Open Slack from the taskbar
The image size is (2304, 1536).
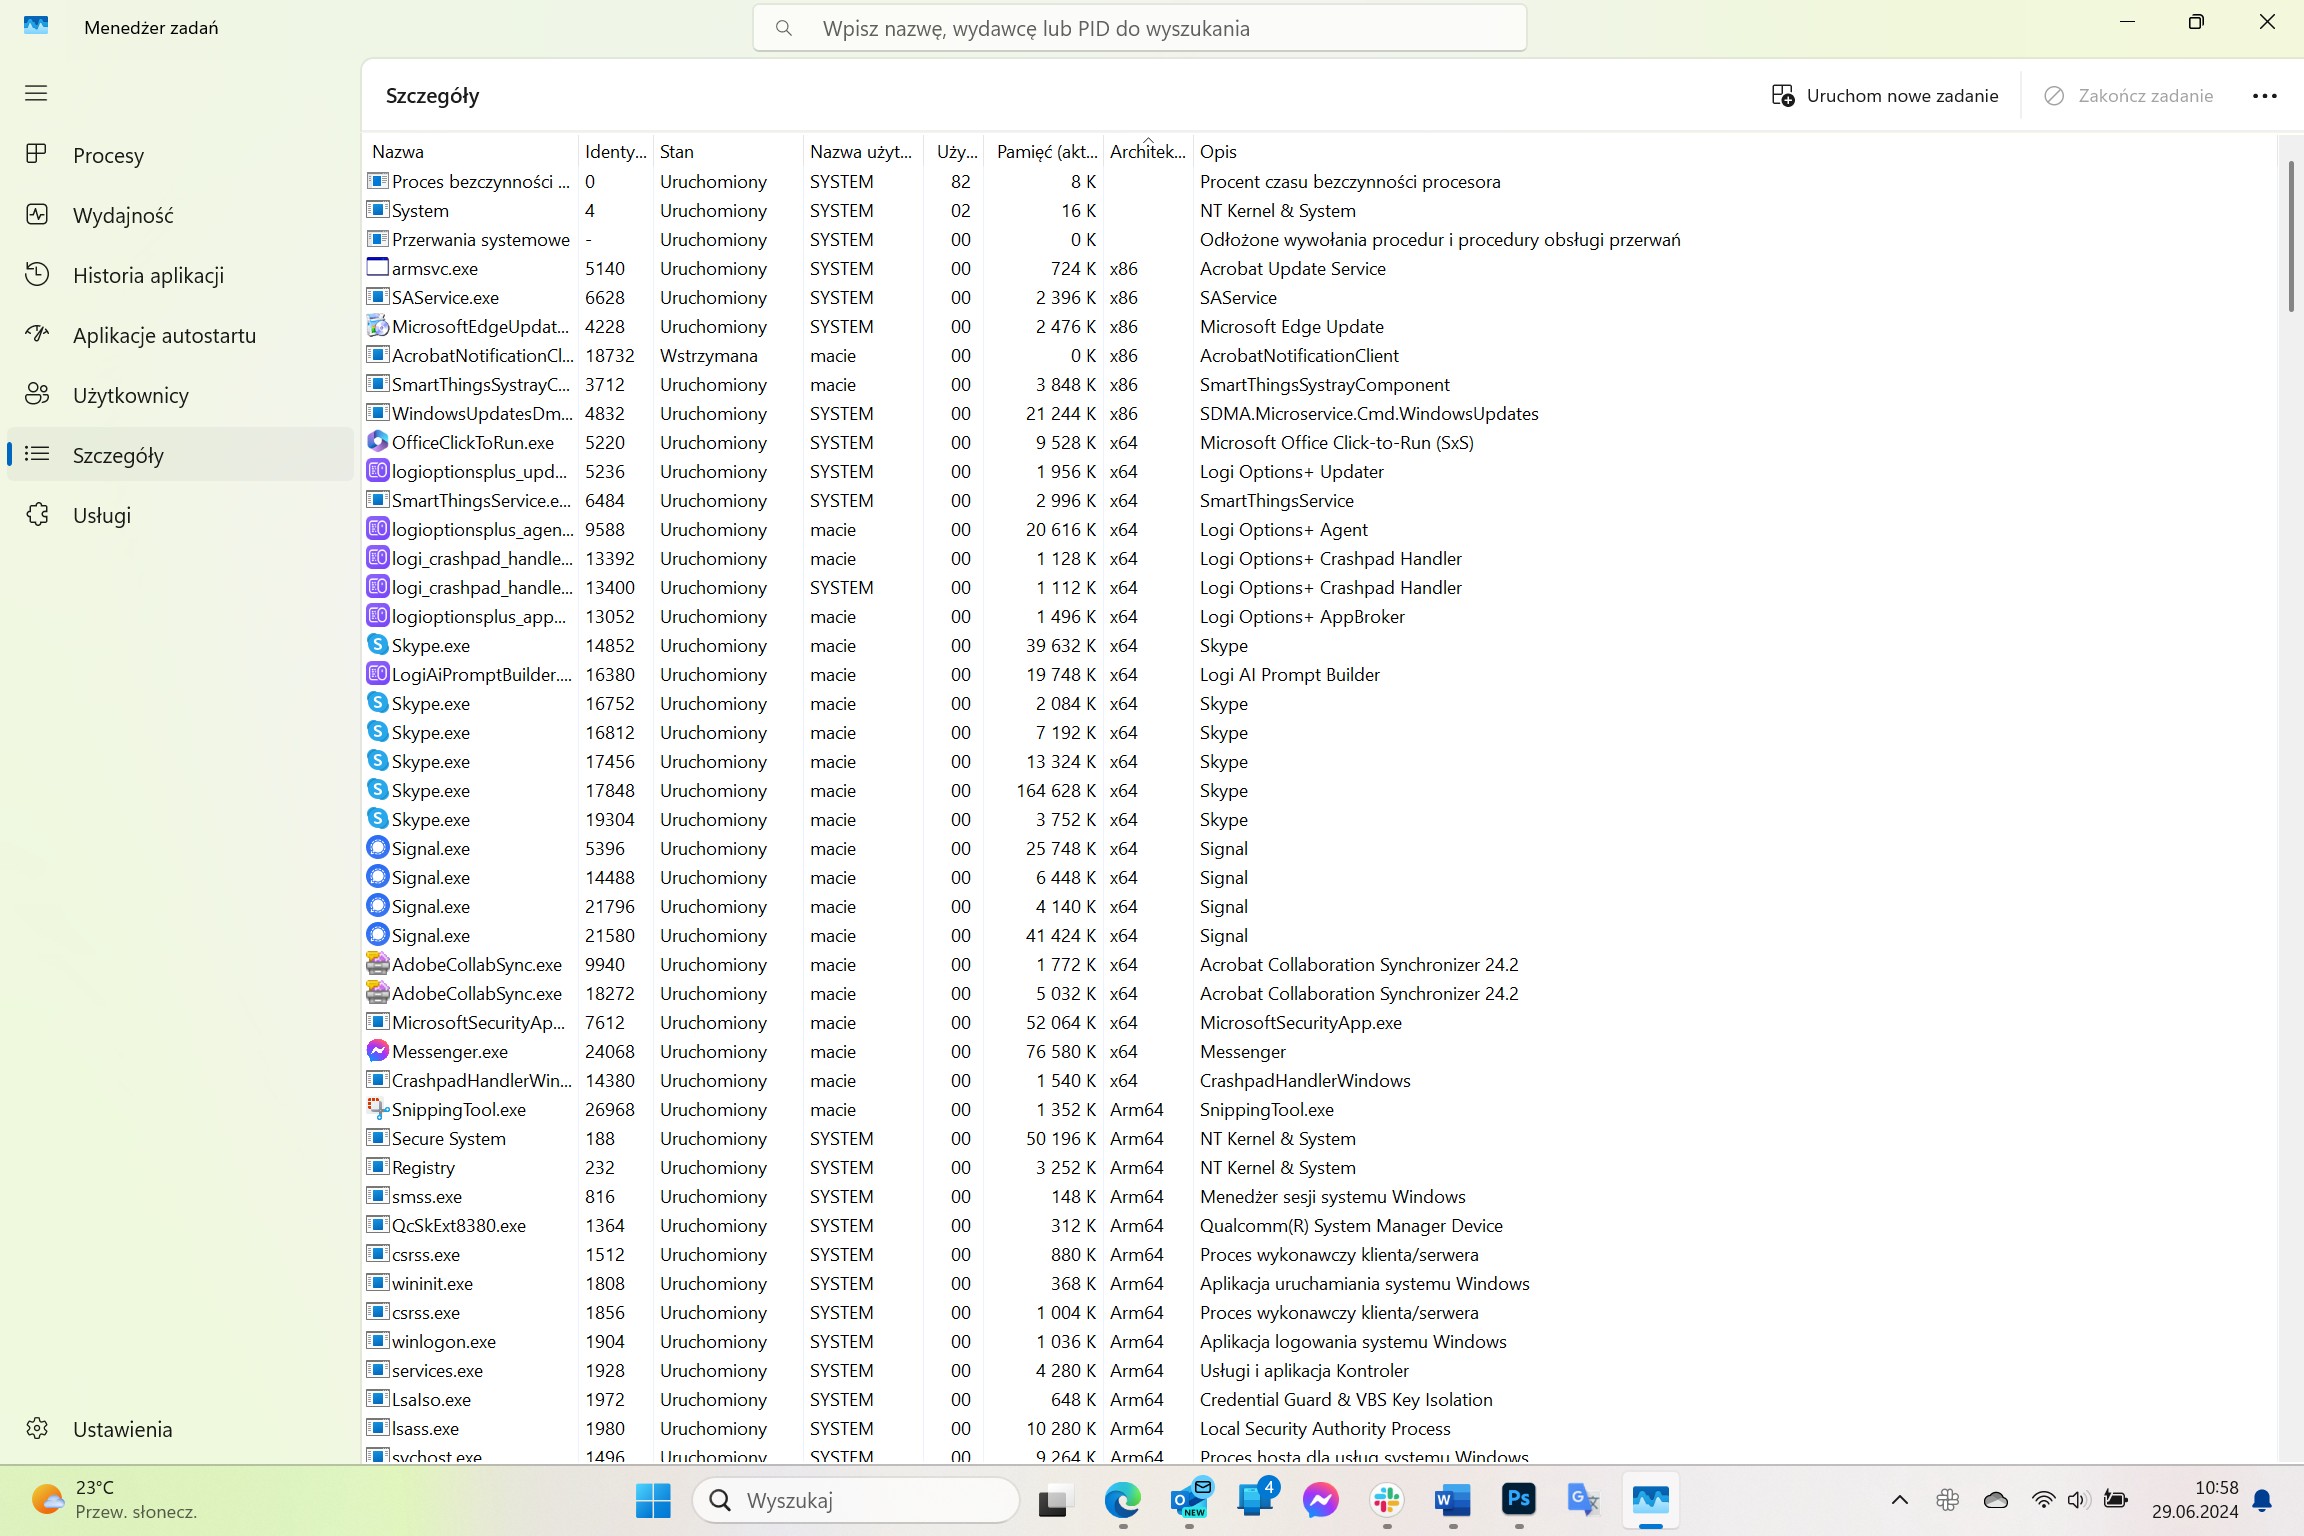tap(1387, 1500)
